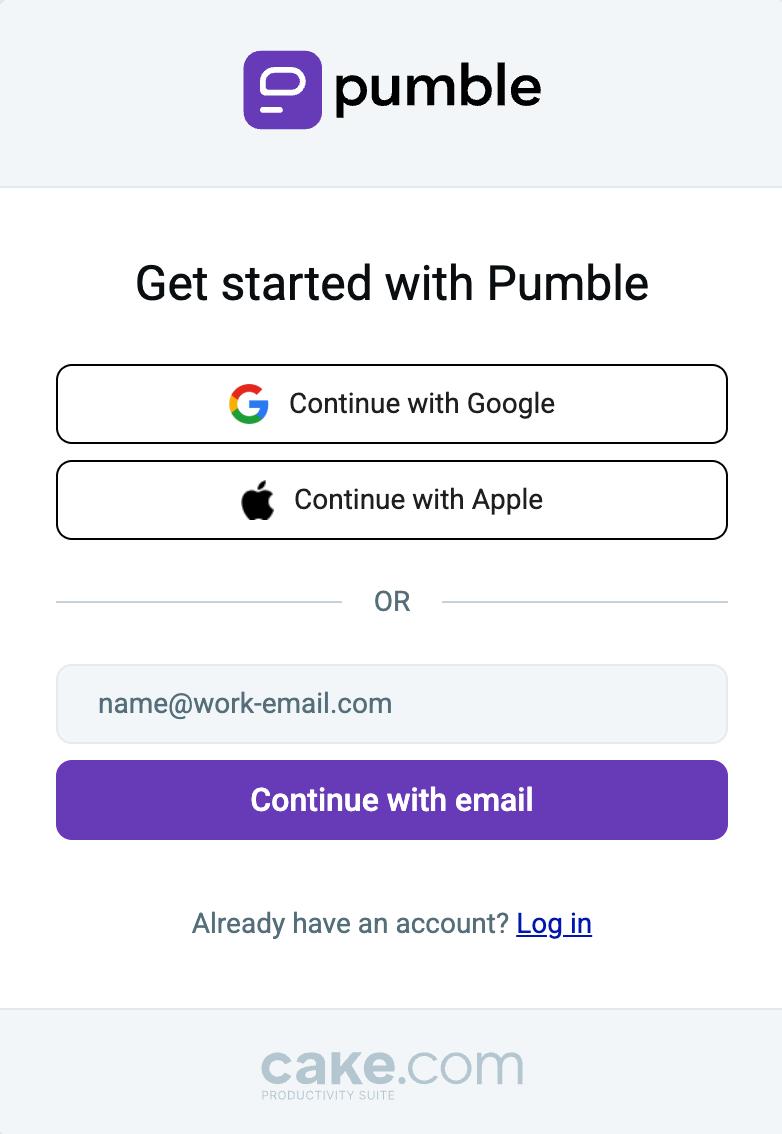Choose Continue with Apple button
The width and height of the screenshot is (782, 1134).
pyautogui.click(x=391, y=500)
